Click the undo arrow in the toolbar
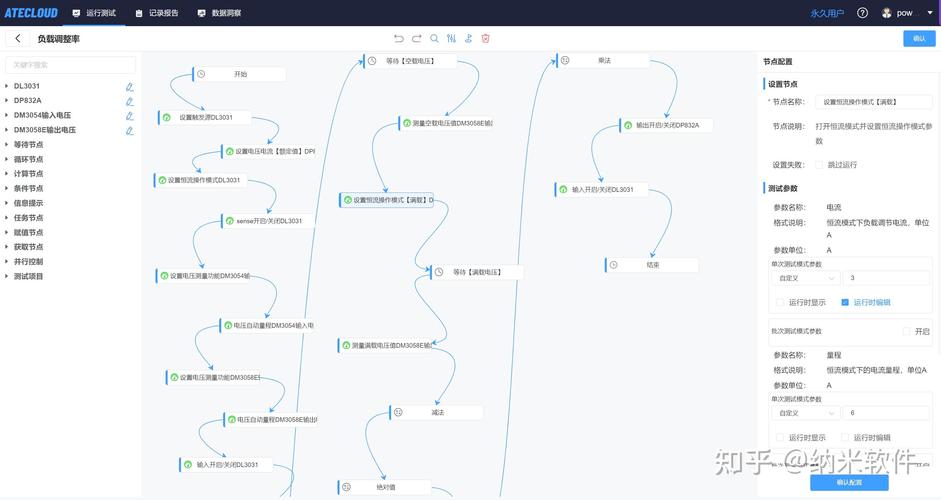Image resolution: width=941 pixels, height=500 pixels. 398,38
